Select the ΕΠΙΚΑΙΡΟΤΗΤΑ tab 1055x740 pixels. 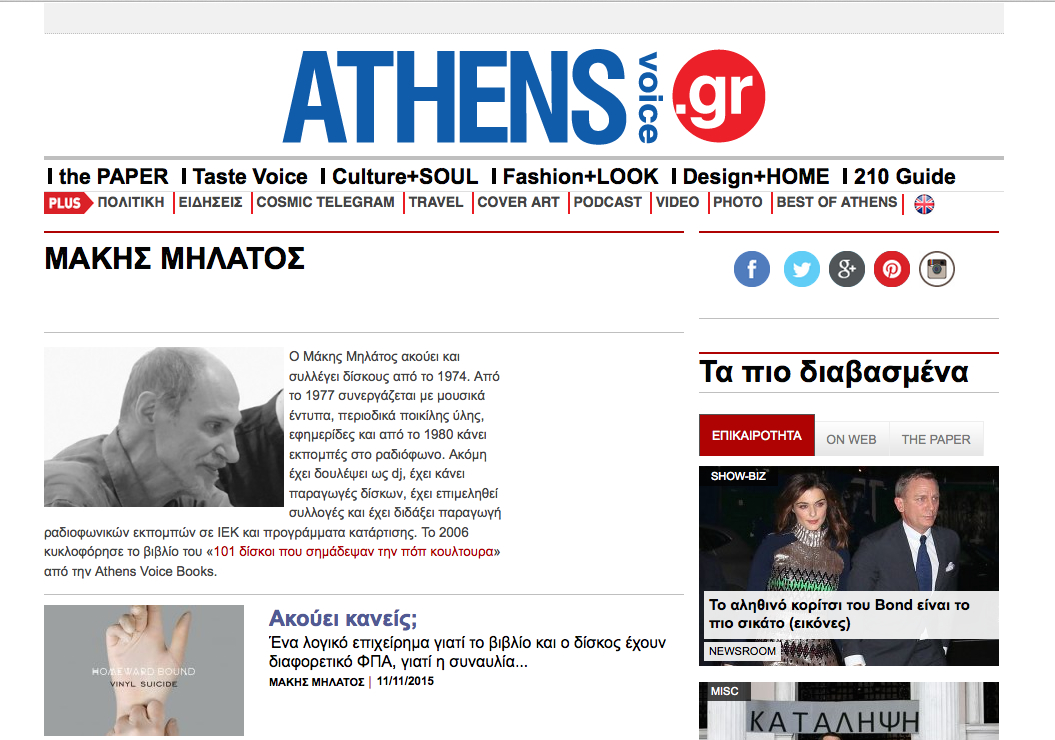pyautogui.click(x=757, y=435)
